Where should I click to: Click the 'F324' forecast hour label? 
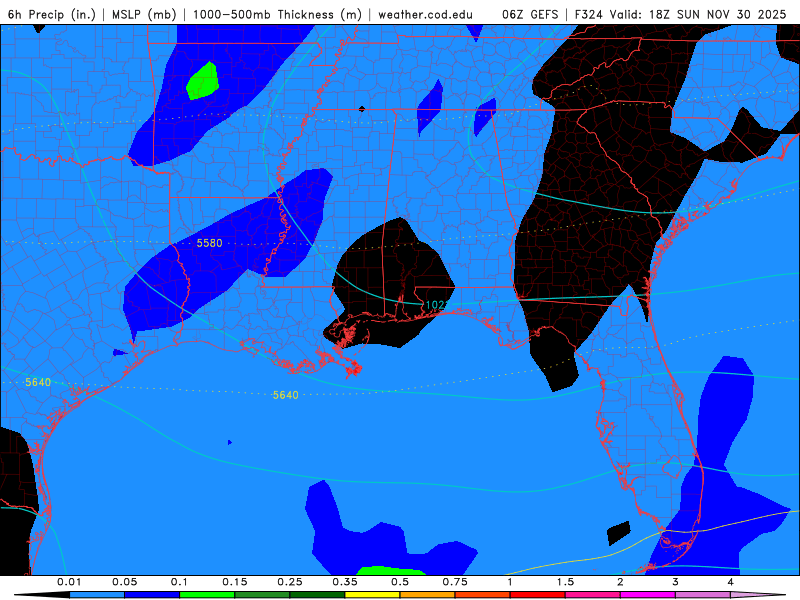(588, 14)
